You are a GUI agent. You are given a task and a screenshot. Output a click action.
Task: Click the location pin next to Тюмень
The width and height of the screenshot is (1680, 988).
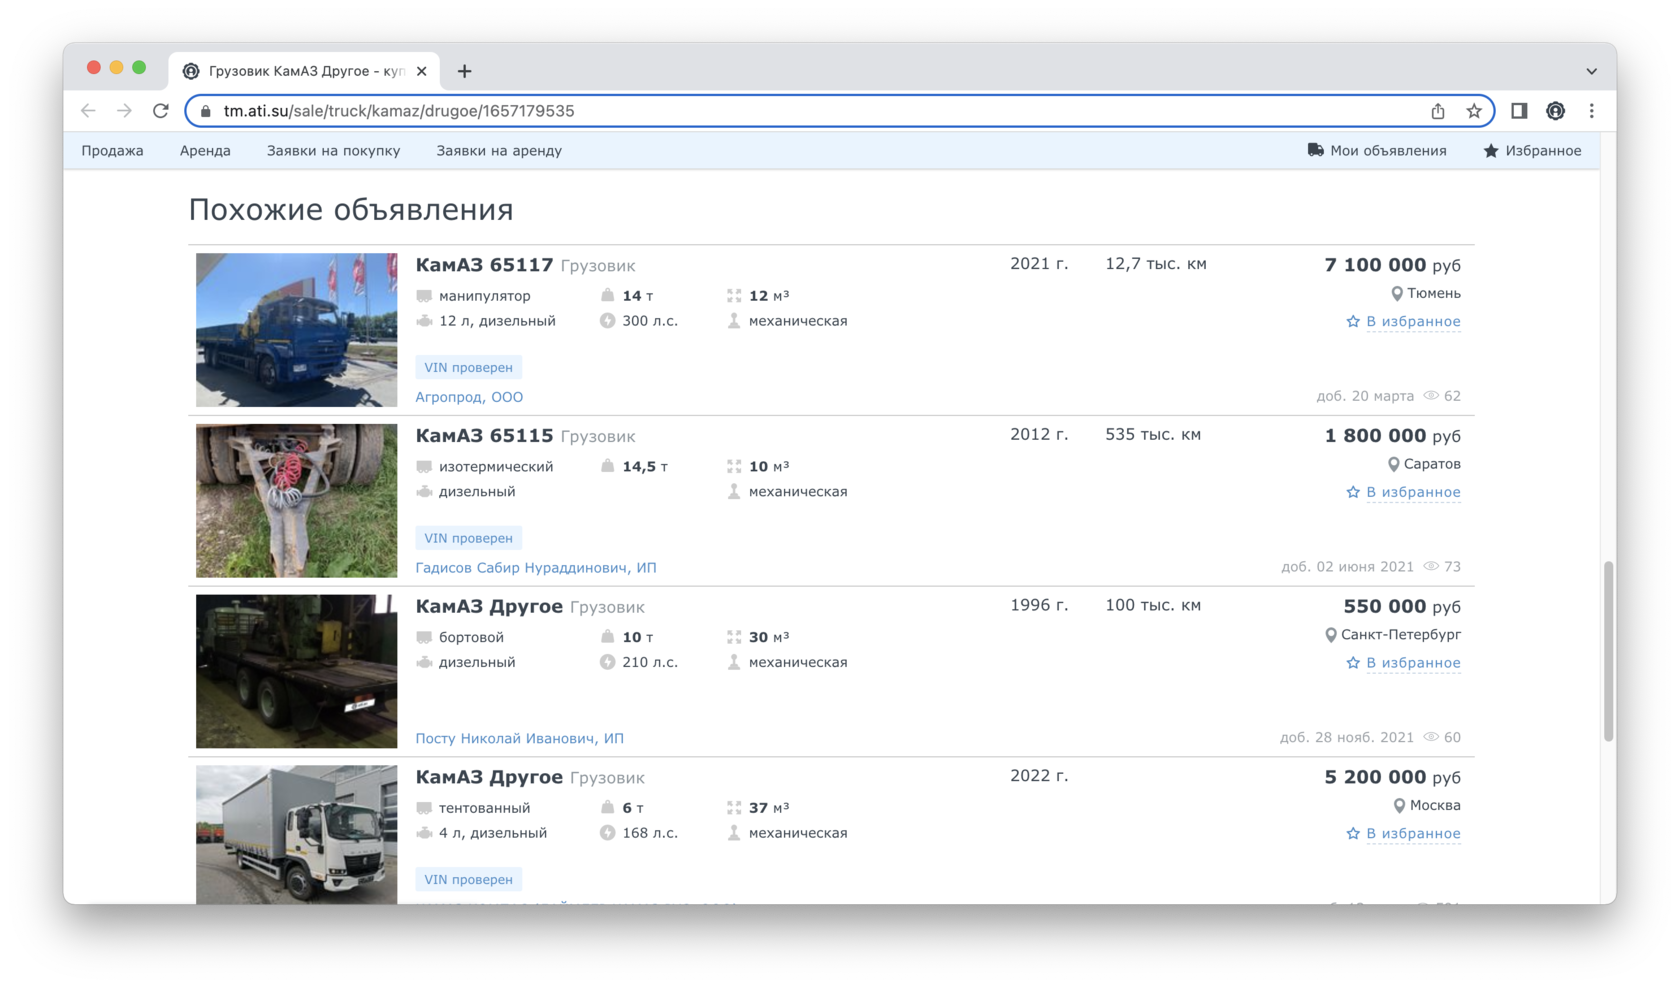tap(1397, 294)
